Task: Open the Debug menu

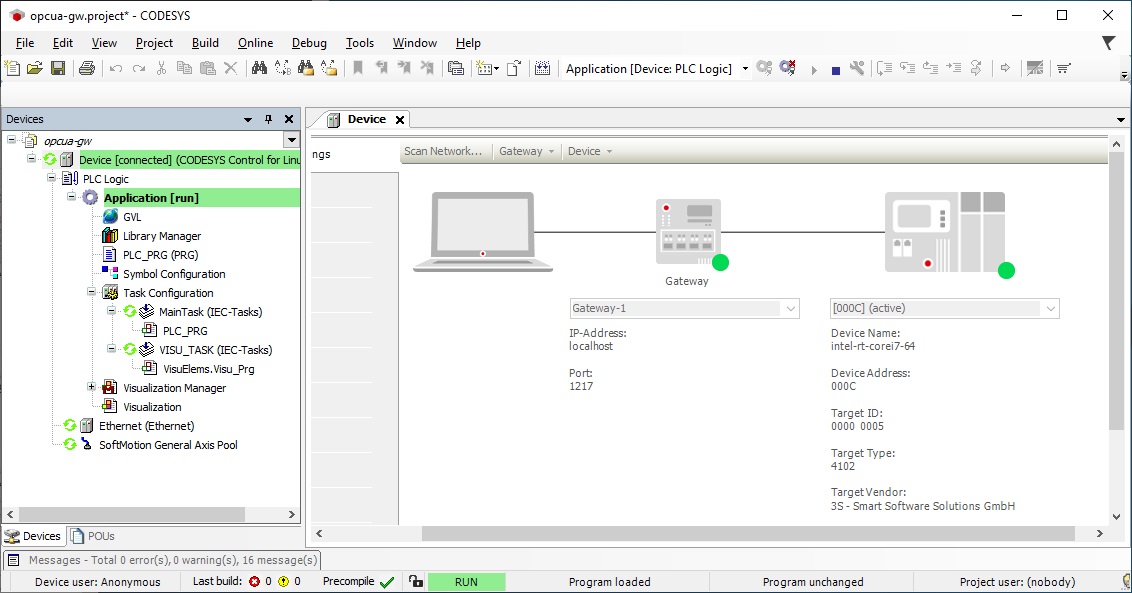Action: pyautogui.click(x=309, y=43)
